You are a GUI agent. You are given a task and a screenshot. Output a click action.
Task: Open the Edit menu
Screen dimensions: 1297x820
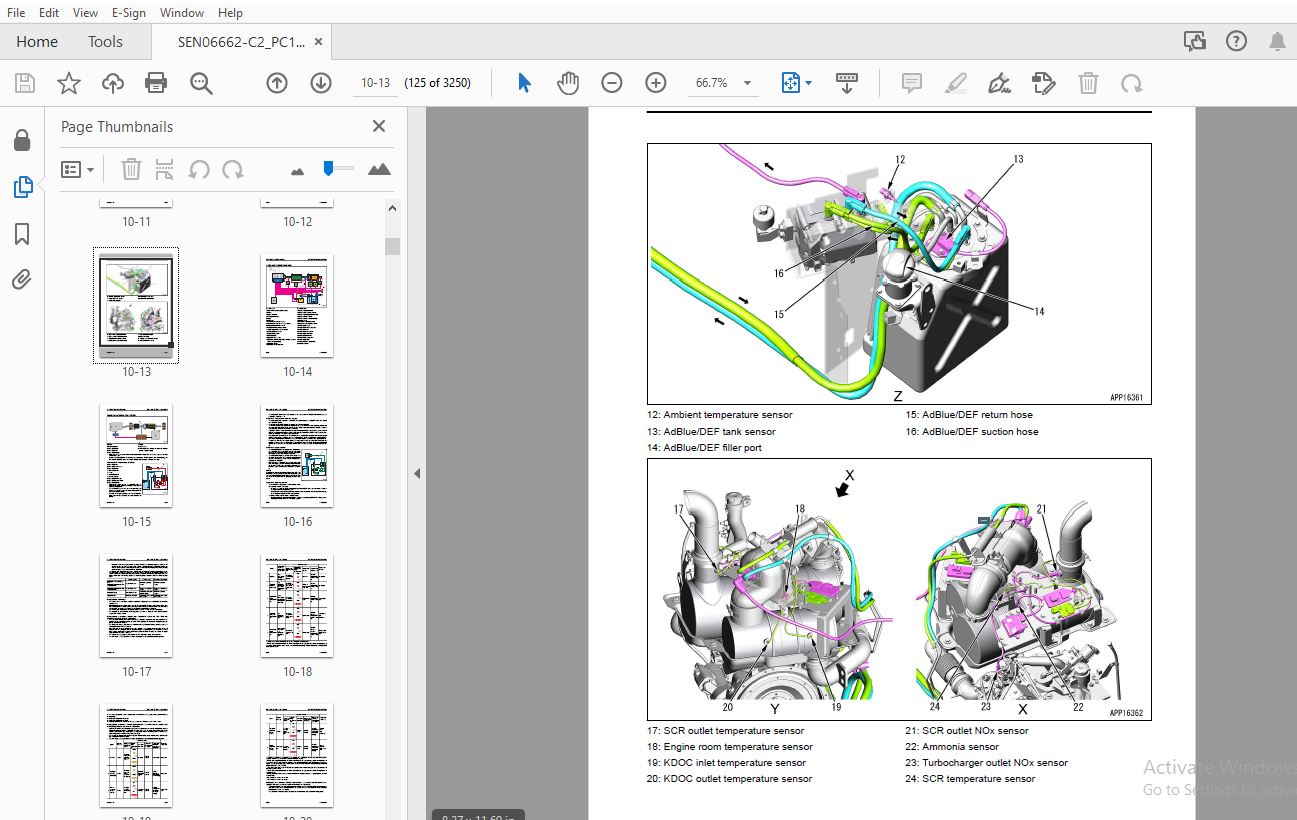(x=49, y=12)
